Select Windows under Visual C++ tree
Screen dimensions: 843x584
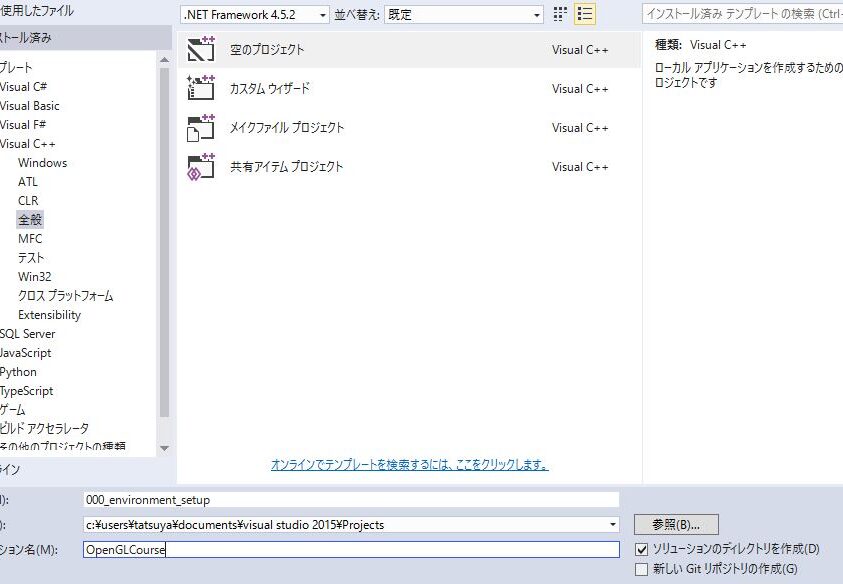[42, 163]
